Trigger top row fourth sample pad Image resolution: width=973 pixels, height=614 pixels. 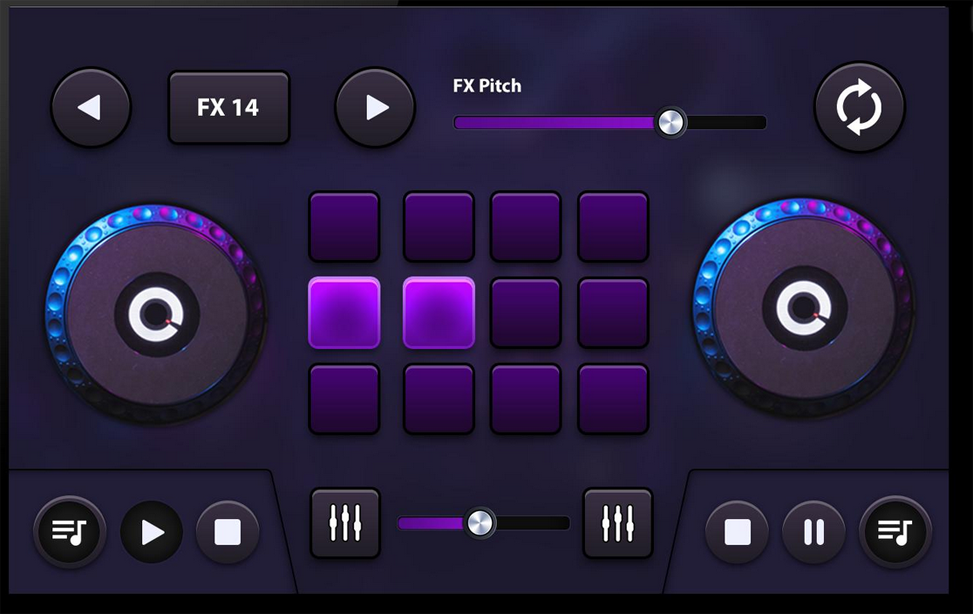pos(613,227)
